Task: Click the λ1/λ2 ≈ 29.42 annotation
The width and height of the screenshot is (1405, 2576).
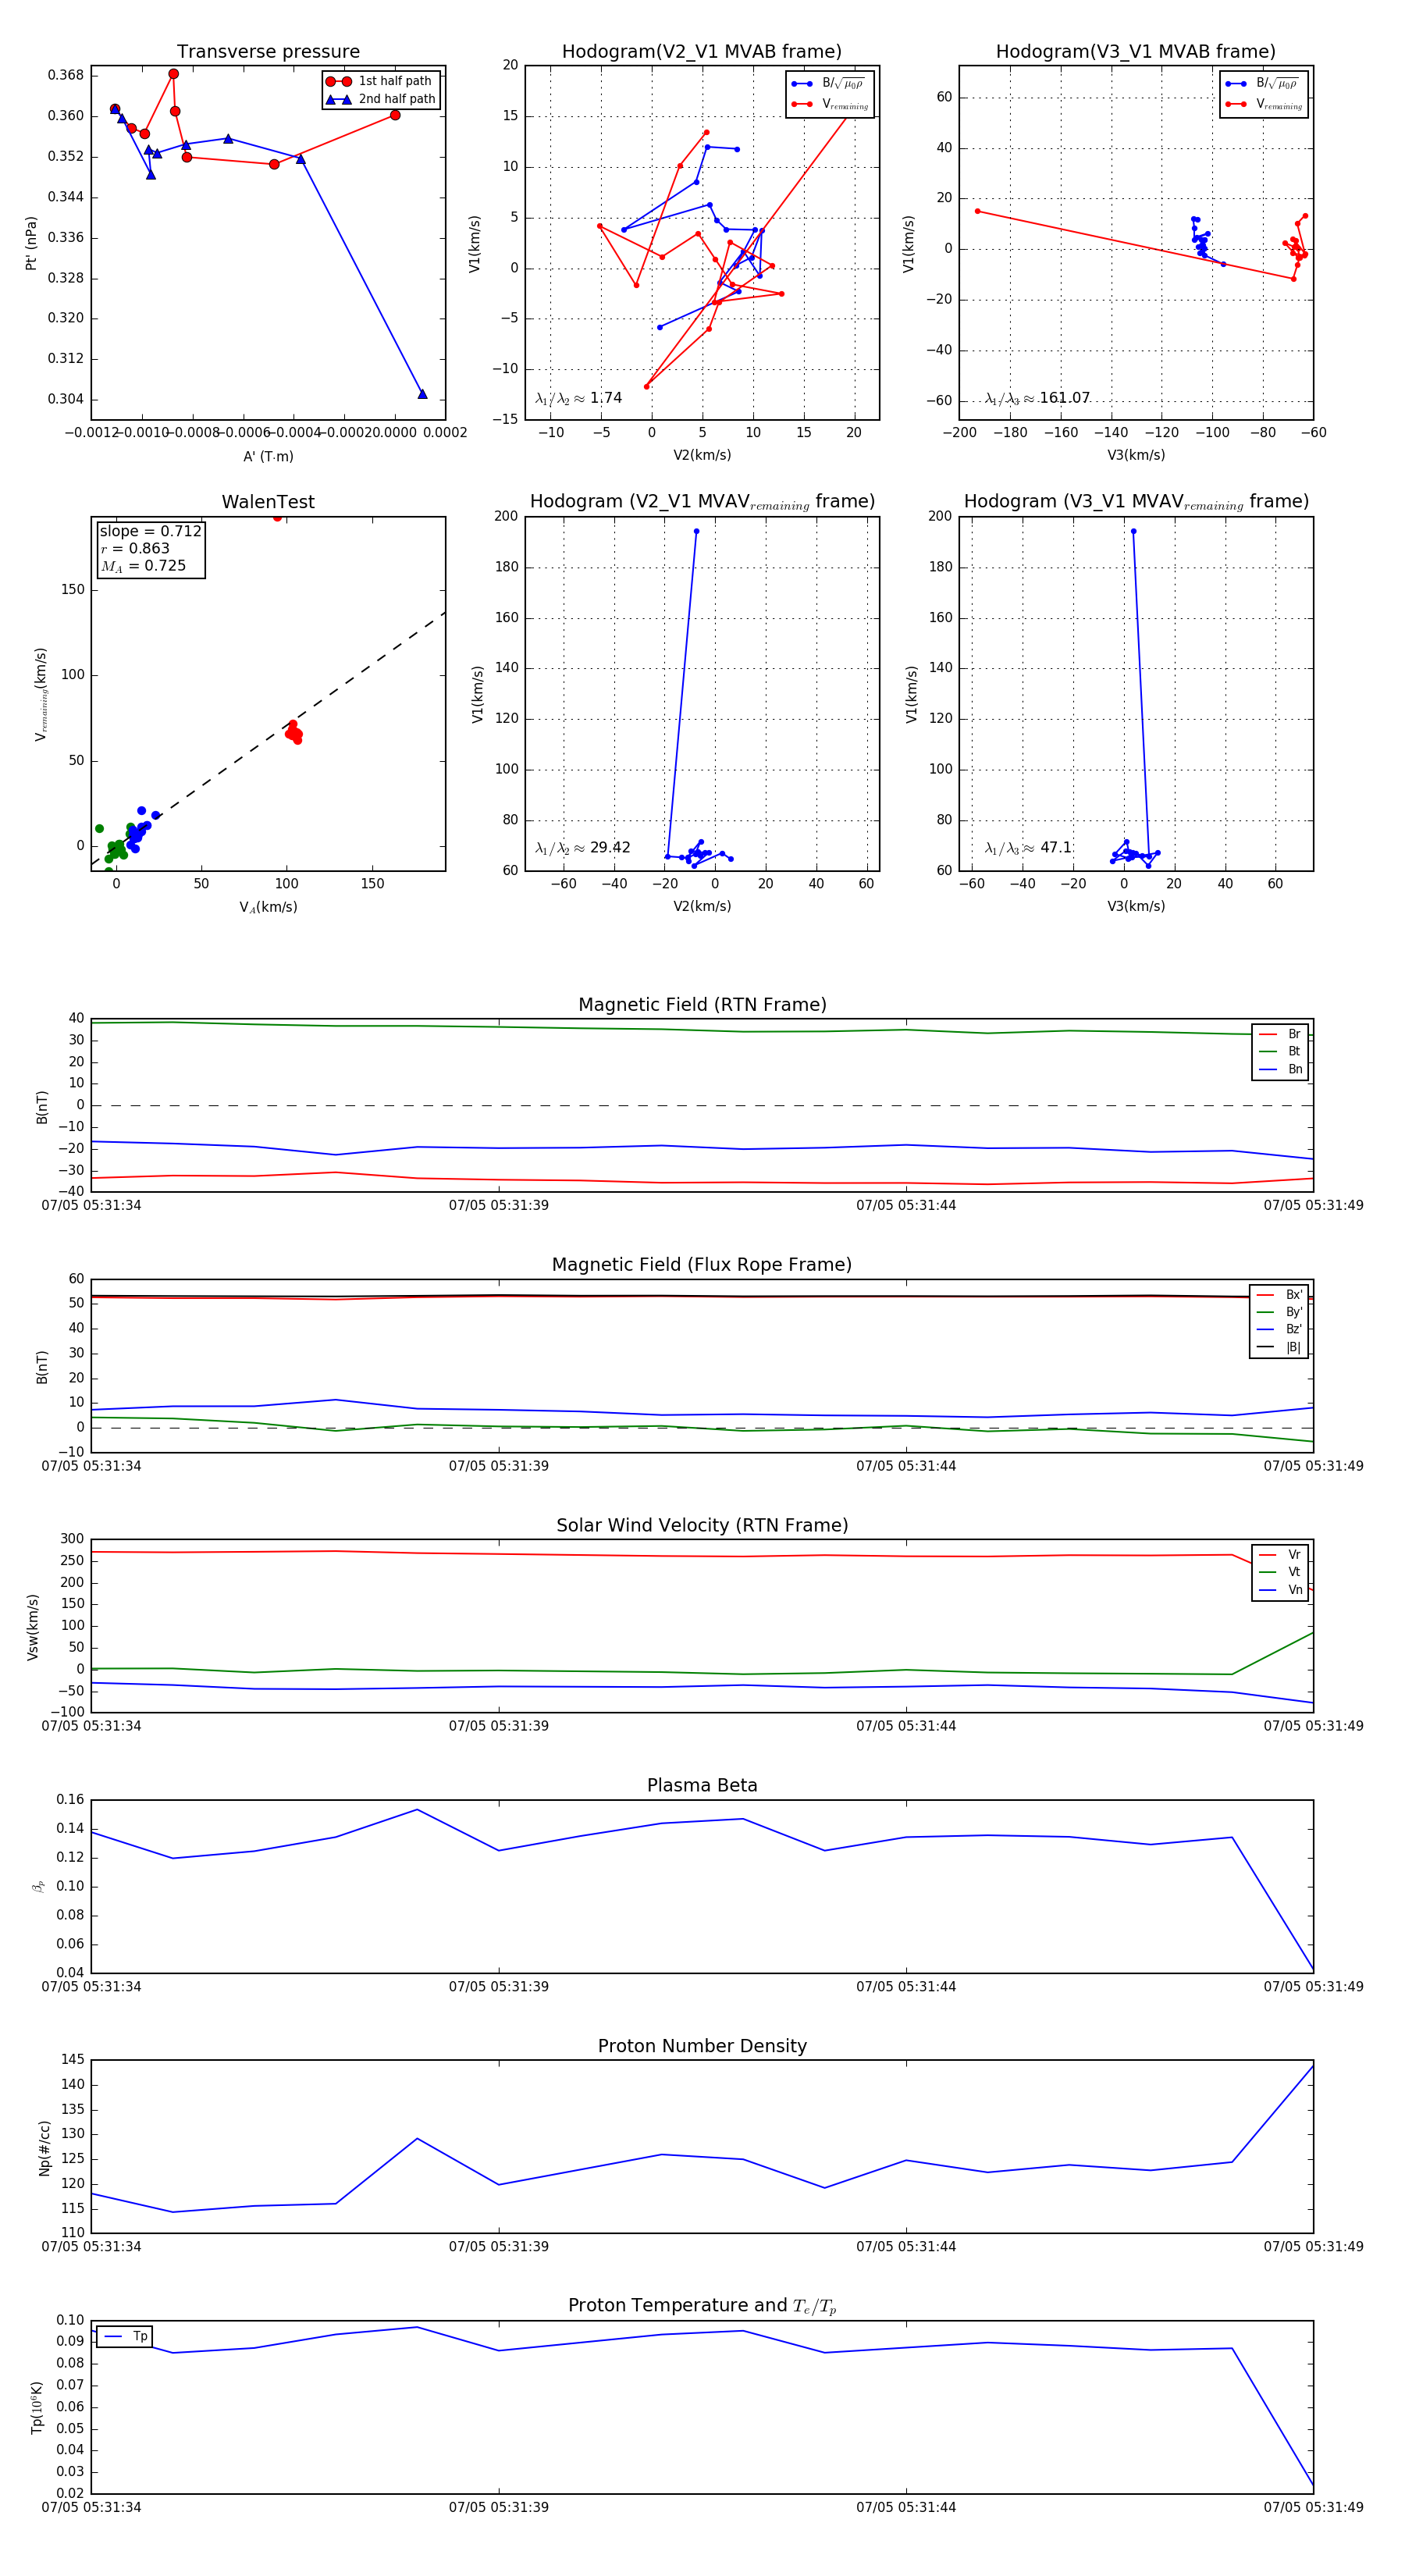Action: click(x=582, y=848)
